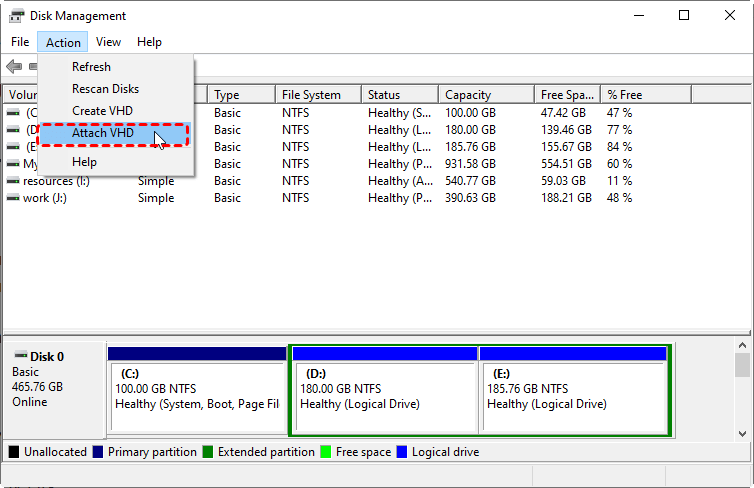Click the scroll up arrow in disk pane
Screen dimensions: 754x488
[742, 345]
